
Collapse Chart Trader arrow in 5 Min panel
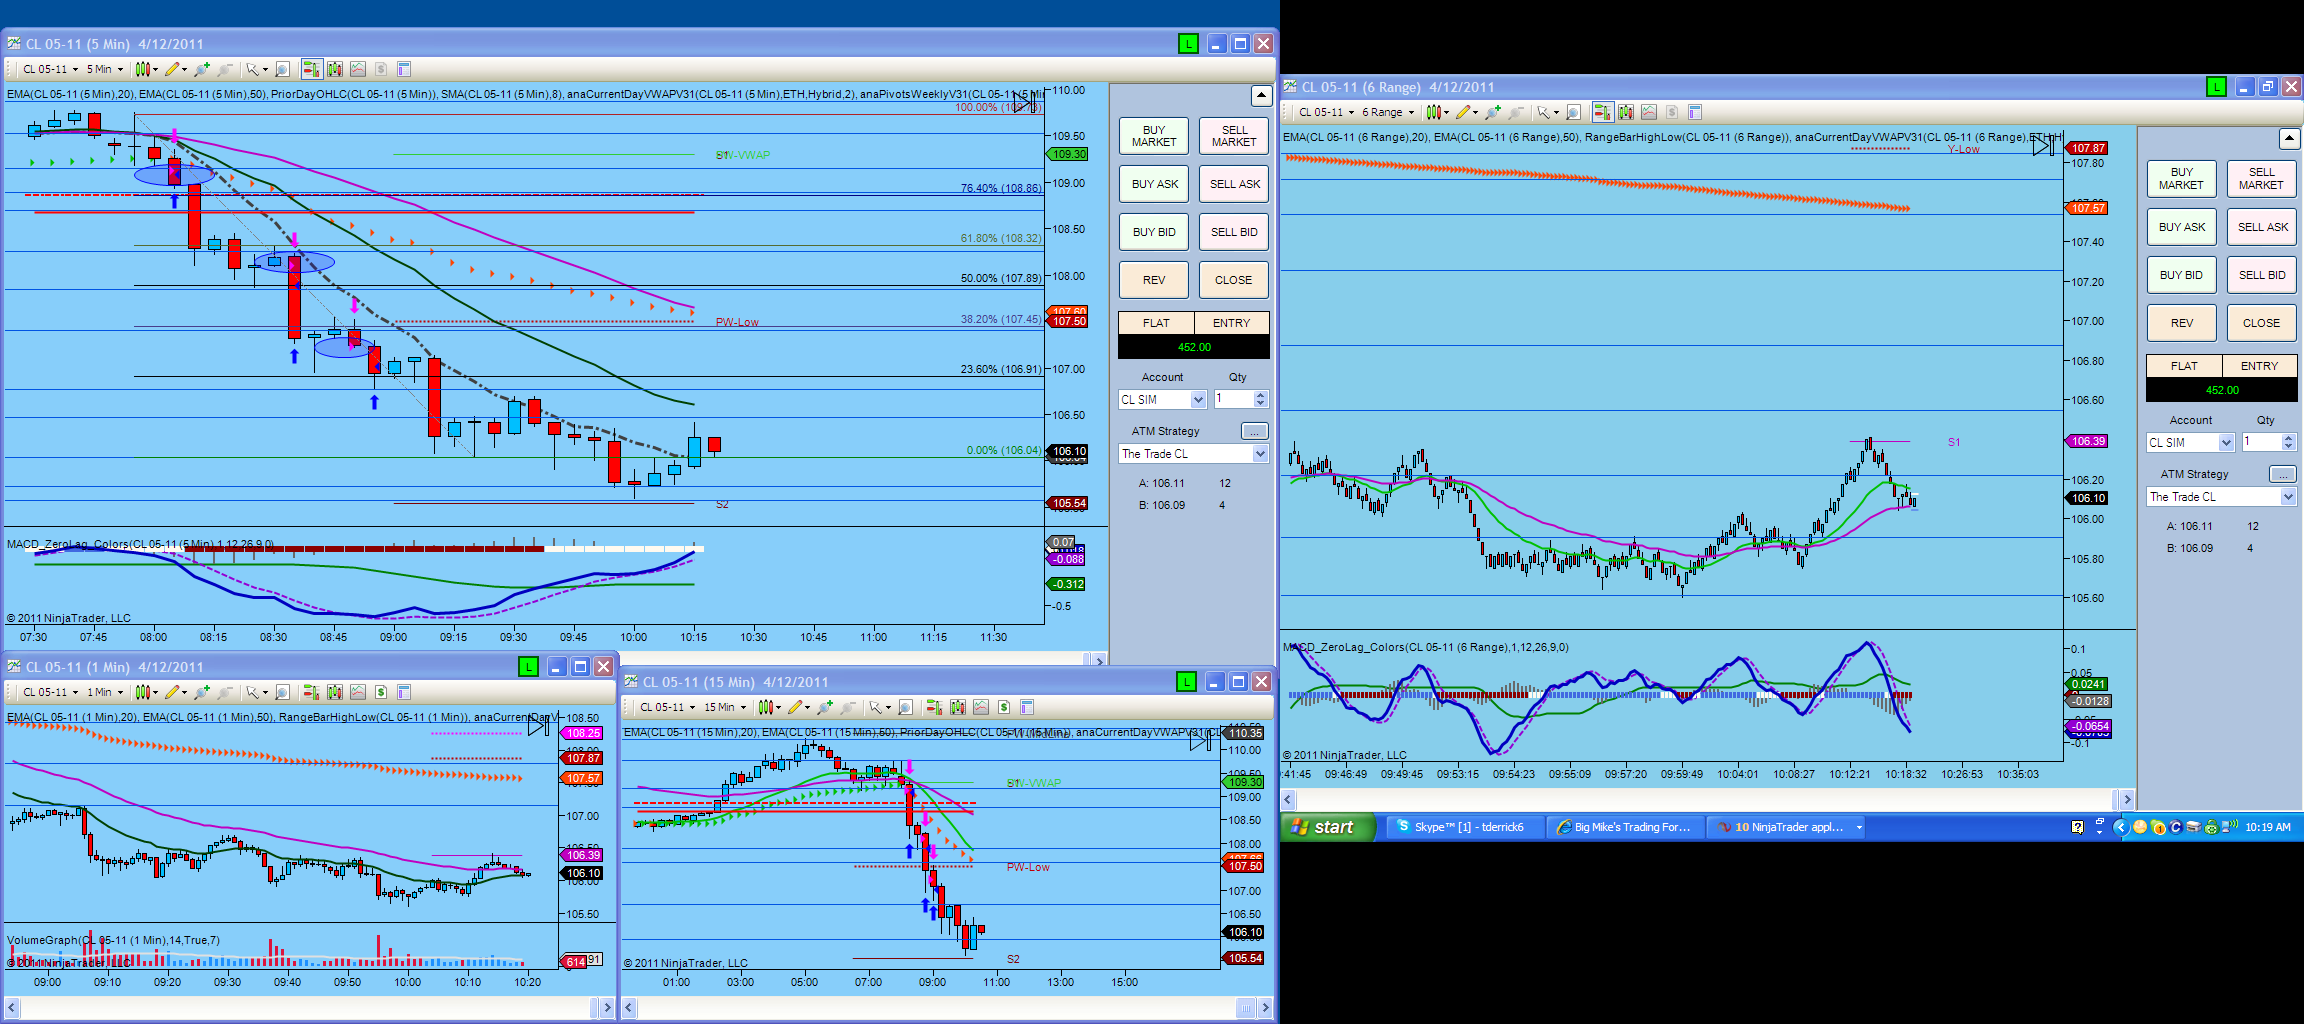pyautogui.click(x=1261, y=95)
